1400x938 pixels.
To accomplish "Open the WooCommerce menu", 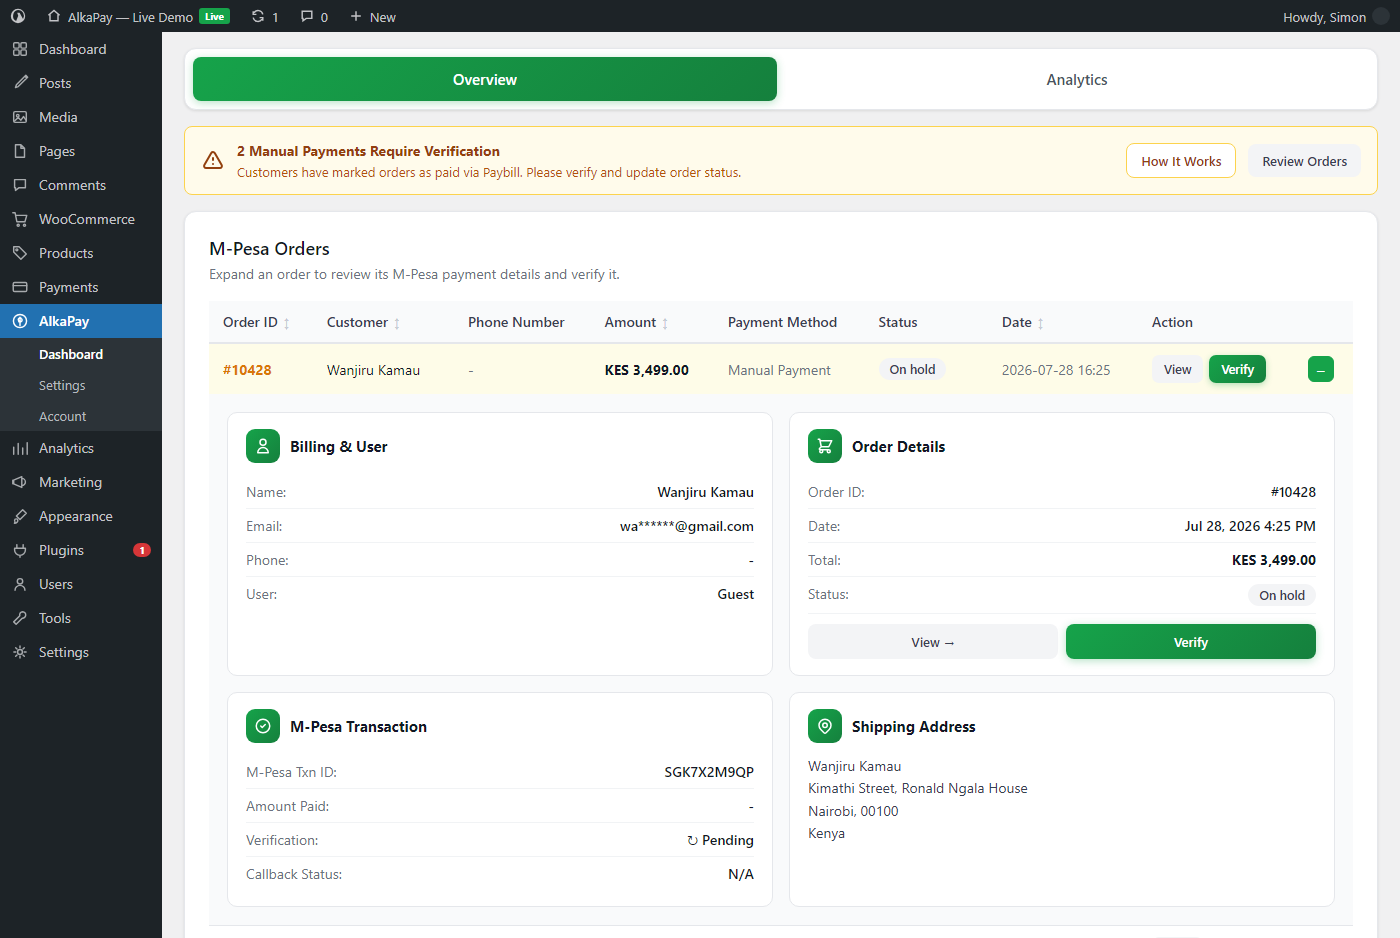I will point(81,219).
